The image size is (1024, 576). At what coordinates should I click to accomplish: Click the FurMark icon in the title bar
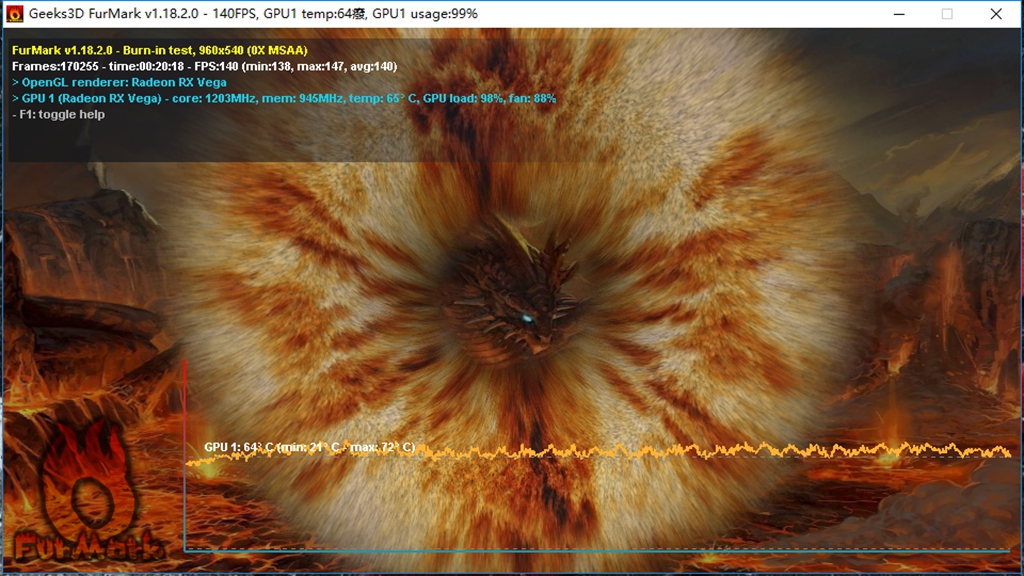coord(15,14)
